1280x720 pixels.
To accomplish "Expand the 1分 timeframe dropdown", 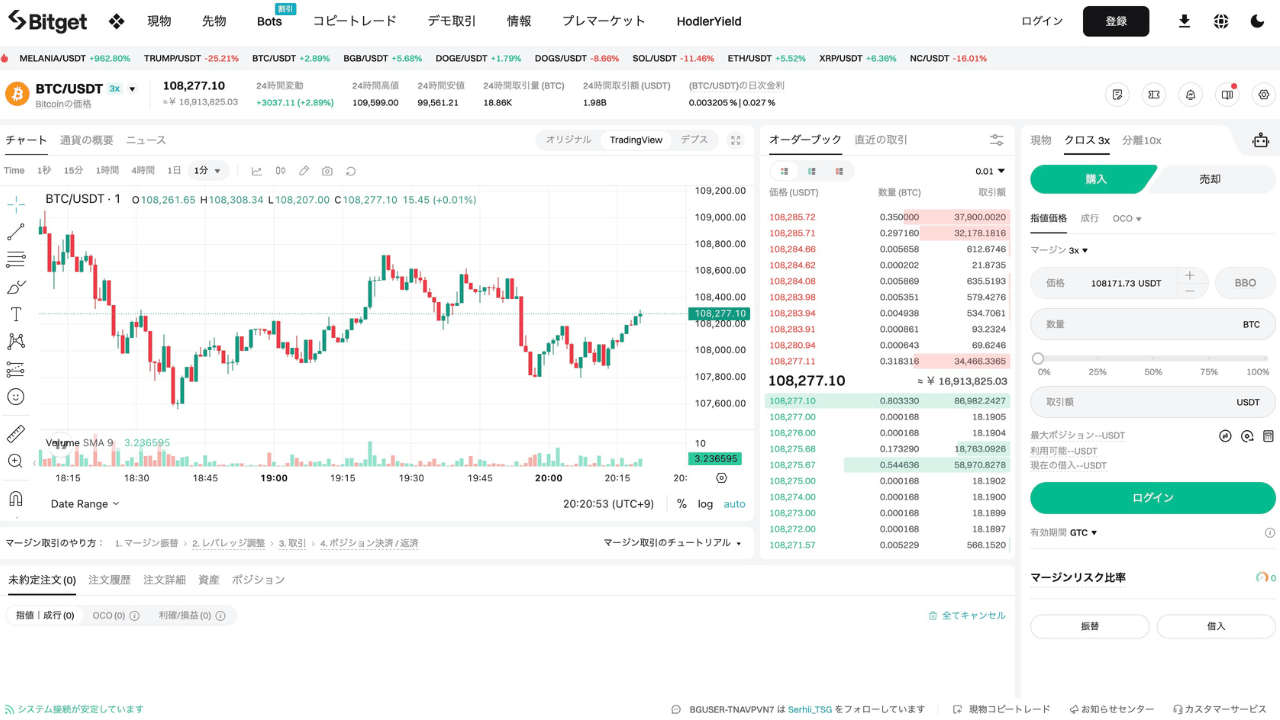I will click(208, 171).
